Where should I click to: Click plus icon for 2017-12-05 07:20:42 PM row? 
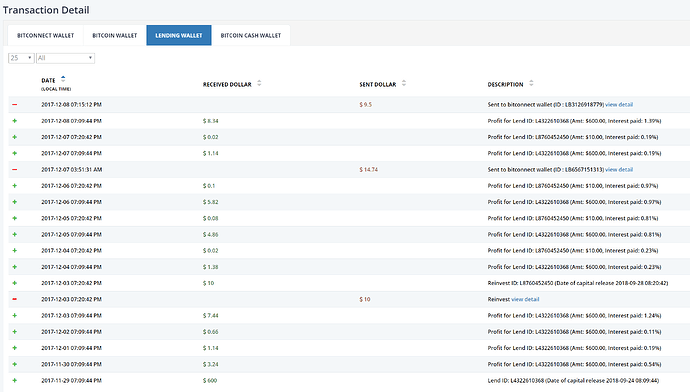coord(15,218)
